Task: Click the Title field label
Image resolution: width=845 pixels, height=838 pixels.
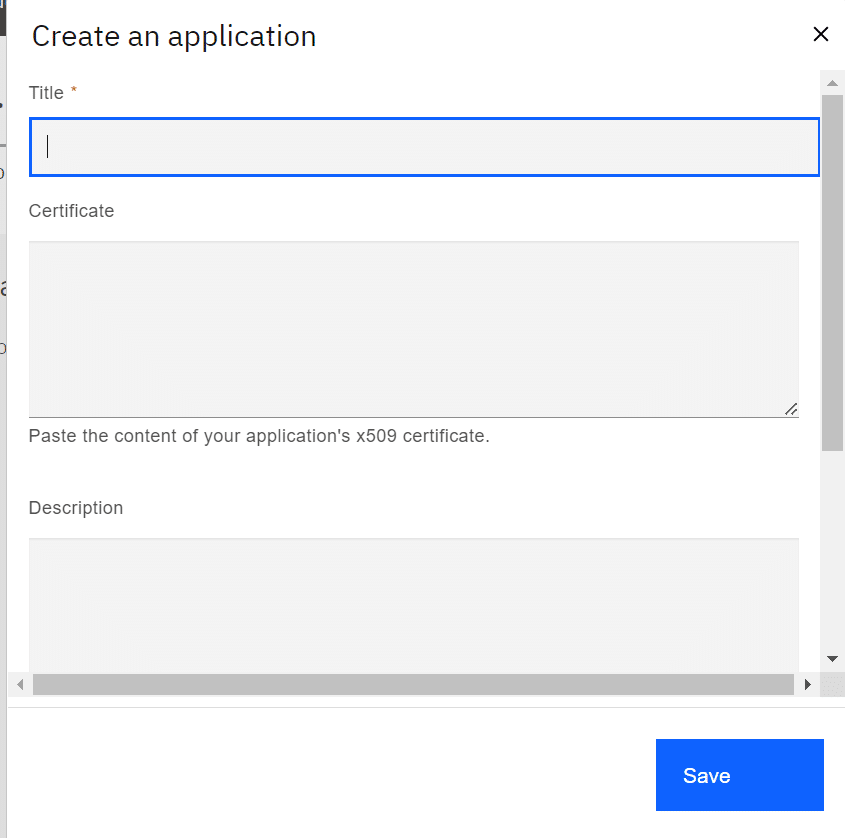Action: 46,93
